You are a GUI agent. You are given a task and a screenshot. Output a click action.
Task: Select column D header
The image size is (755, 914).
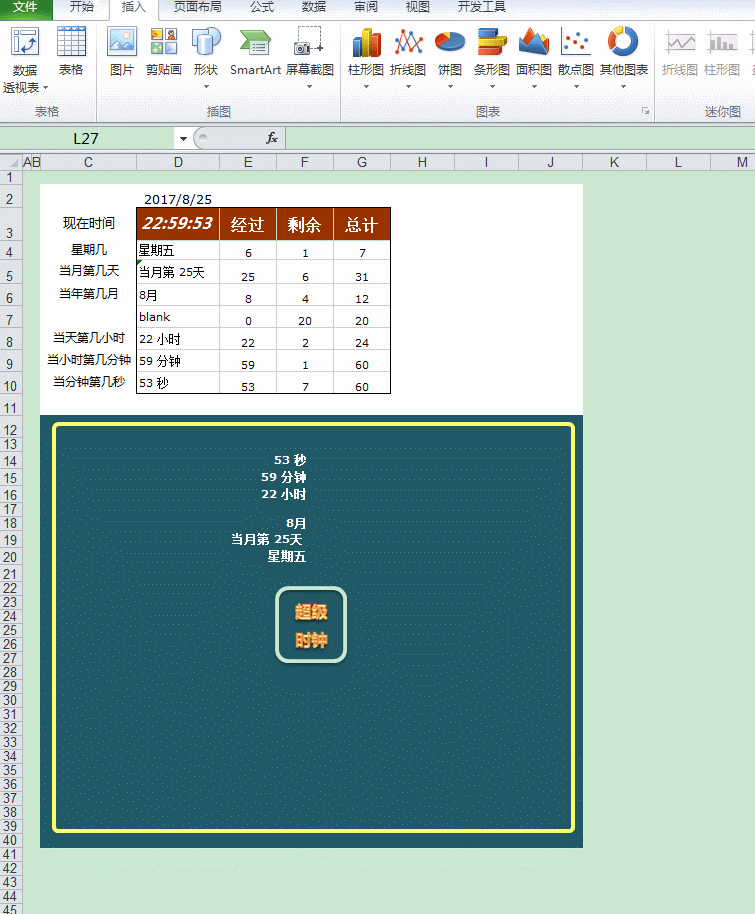tap(178, 162)
